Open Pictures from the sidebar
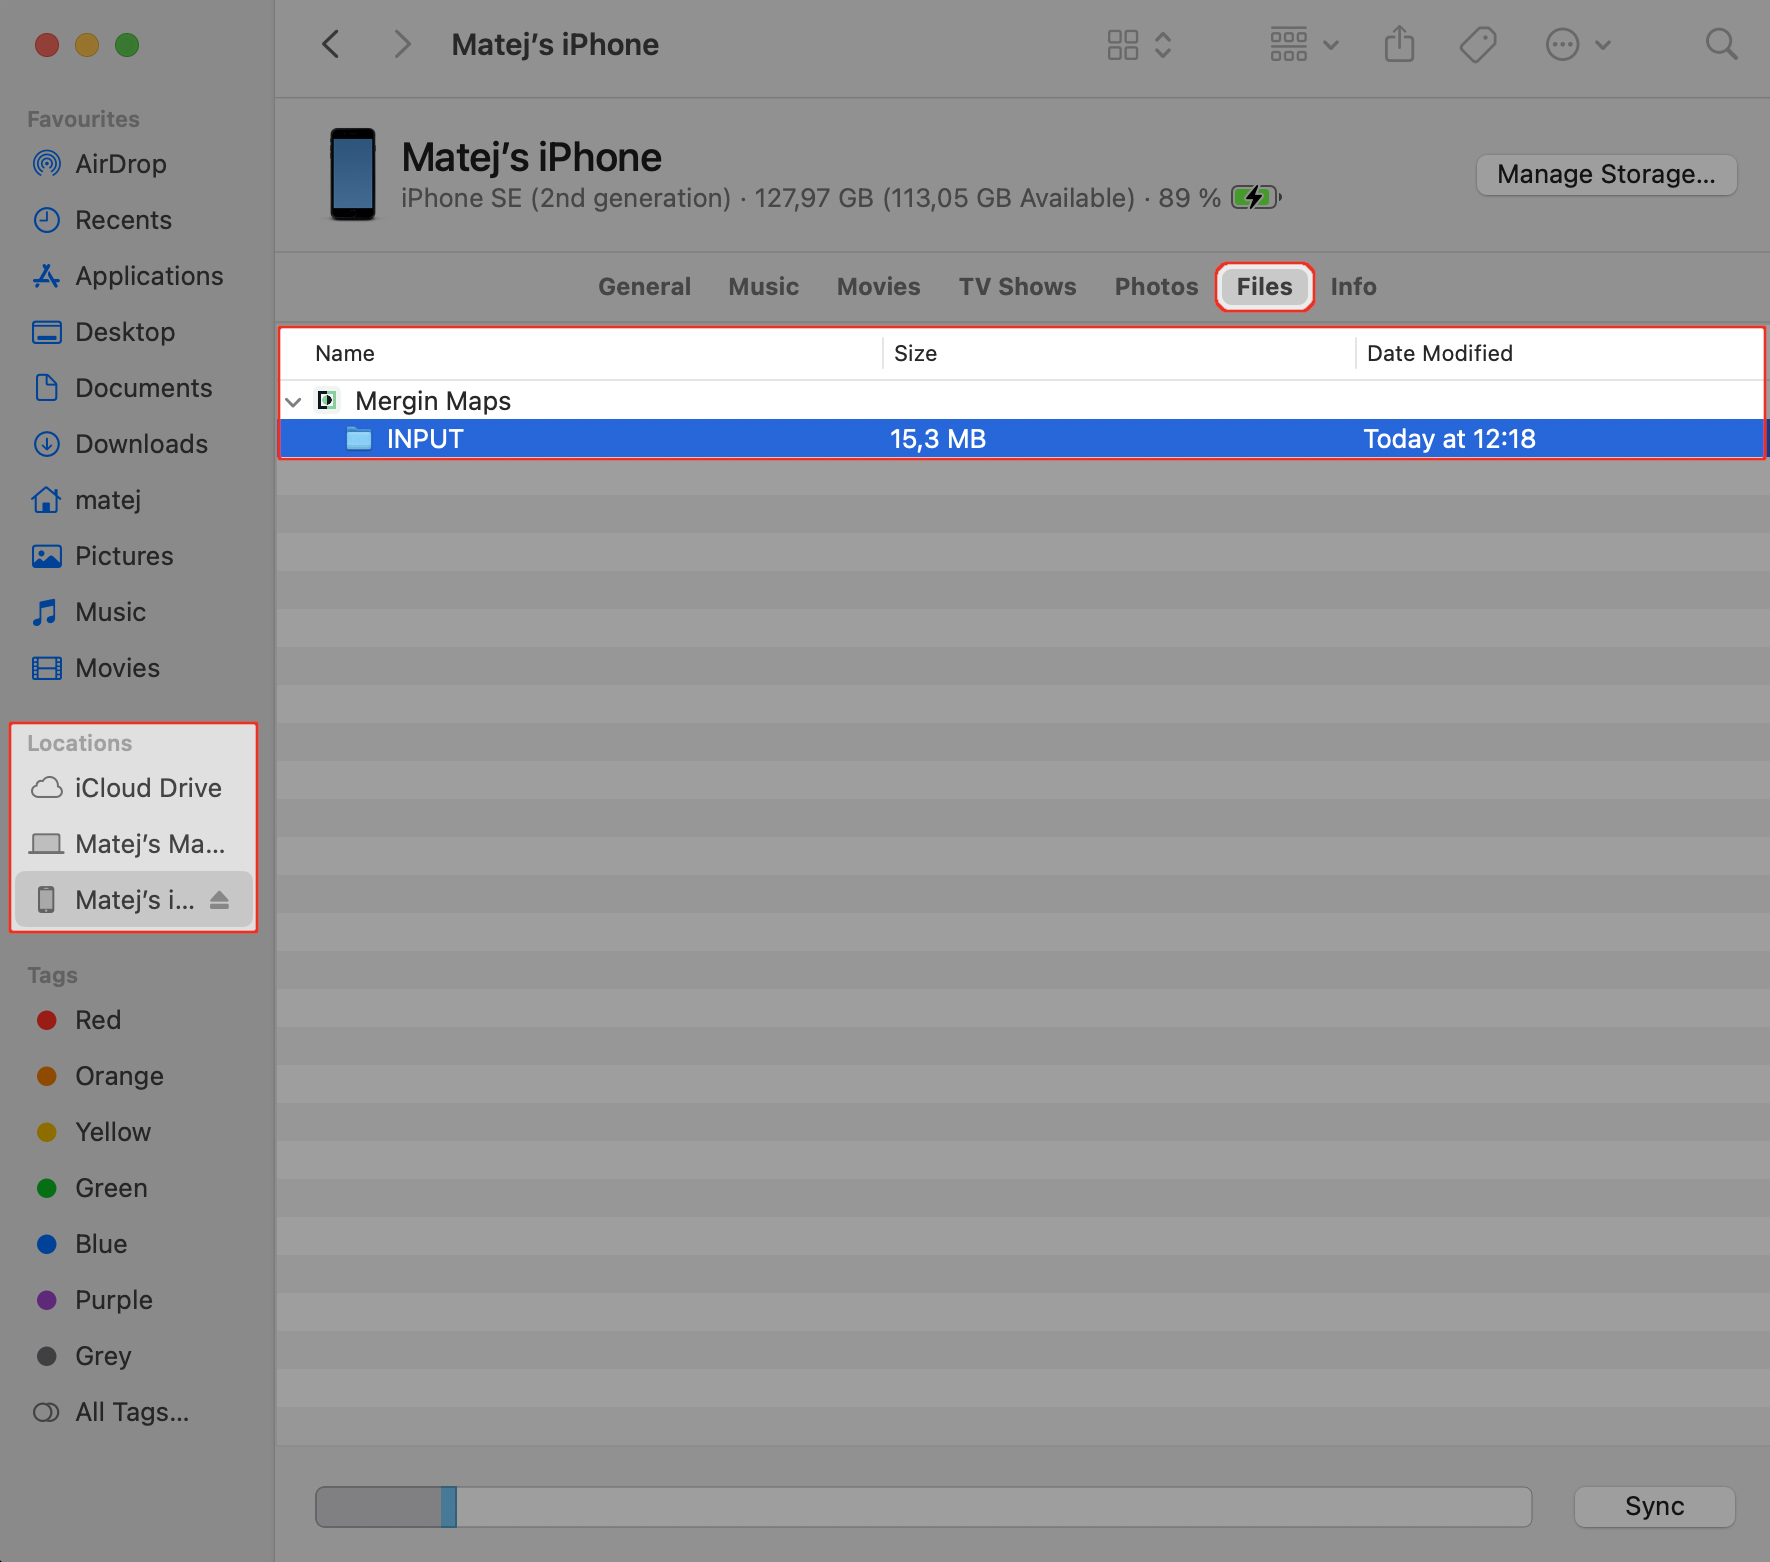 (123, 555)
